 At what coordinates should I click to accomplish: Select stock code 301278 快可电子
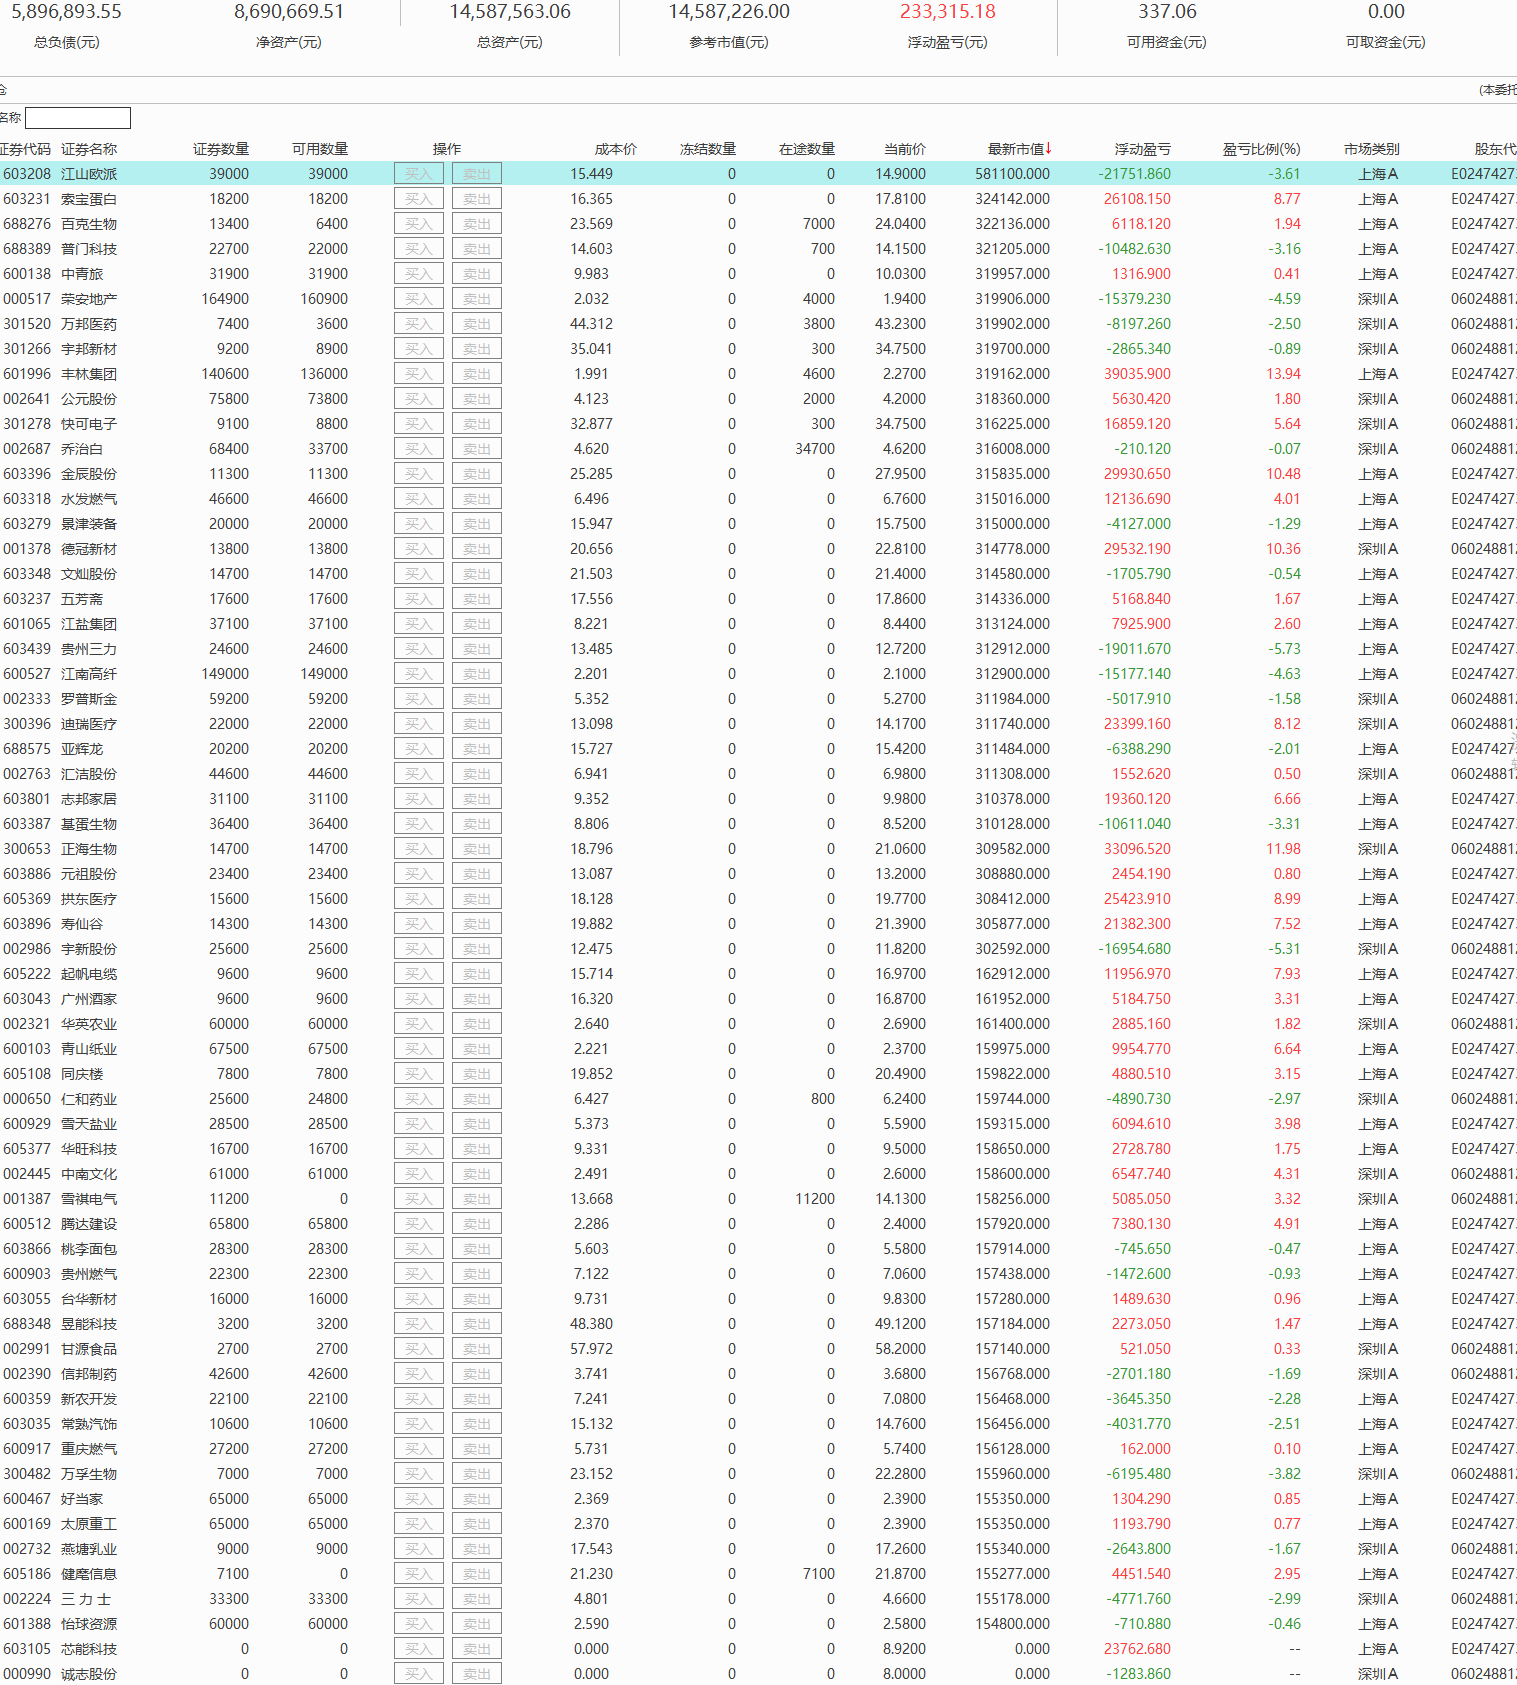[x=27, y=424]
